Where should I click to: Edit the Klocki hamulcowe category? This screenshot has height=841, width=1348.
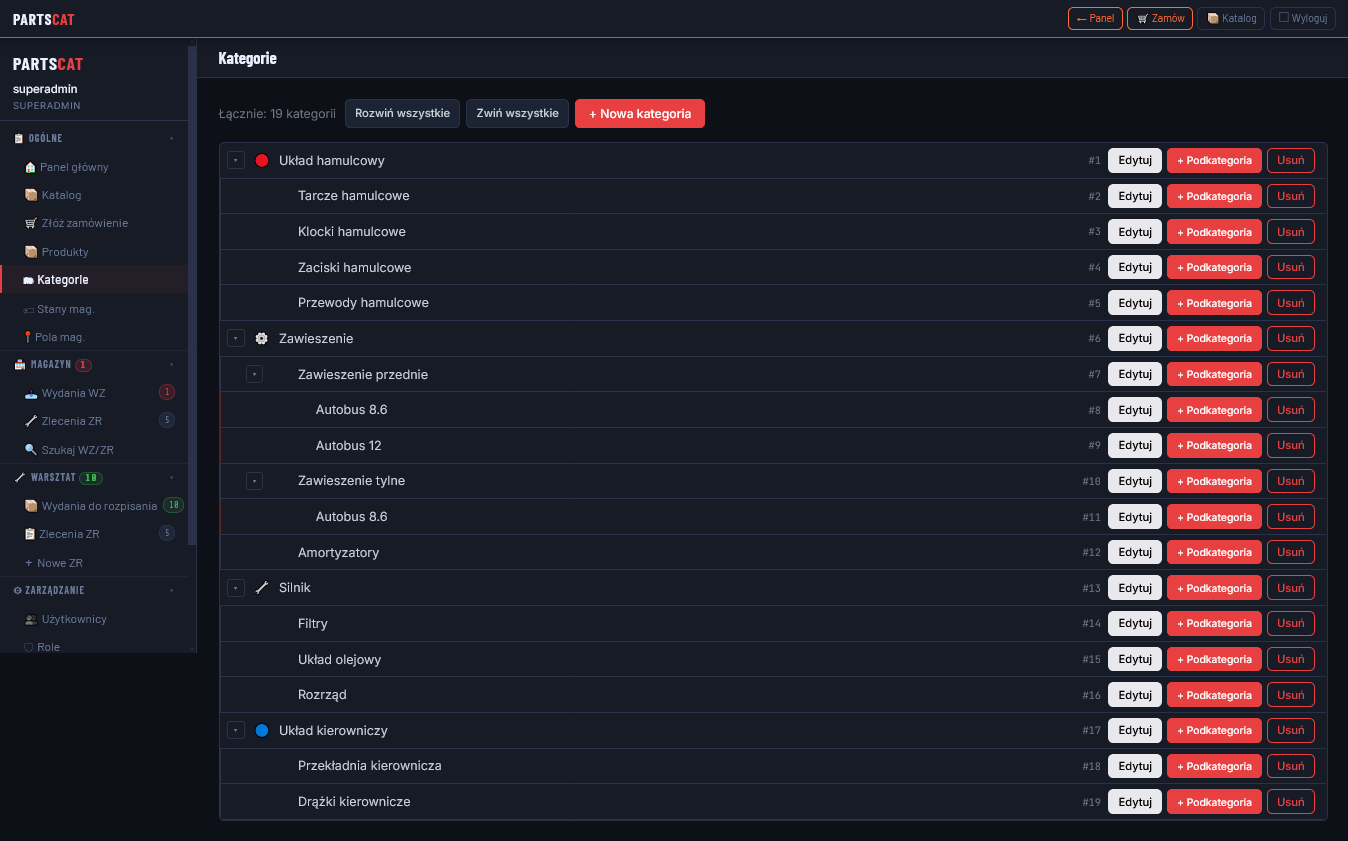pos(1134,232)
